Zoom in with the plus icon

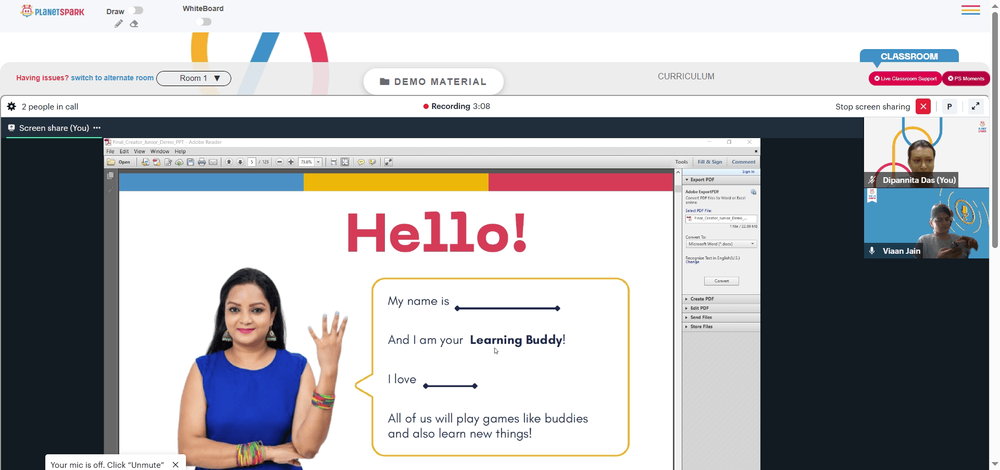[x=290, y=162]
